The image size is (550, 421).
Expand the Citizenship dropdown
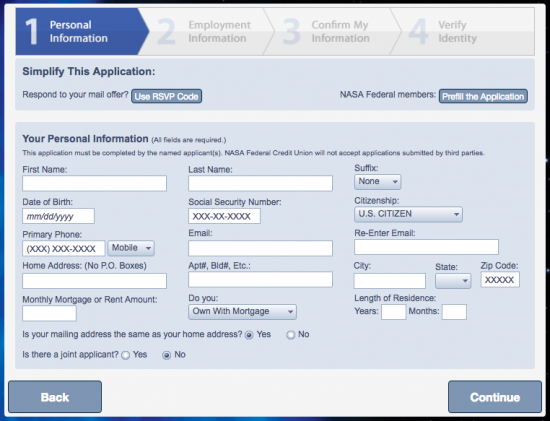tap(408, 214)
